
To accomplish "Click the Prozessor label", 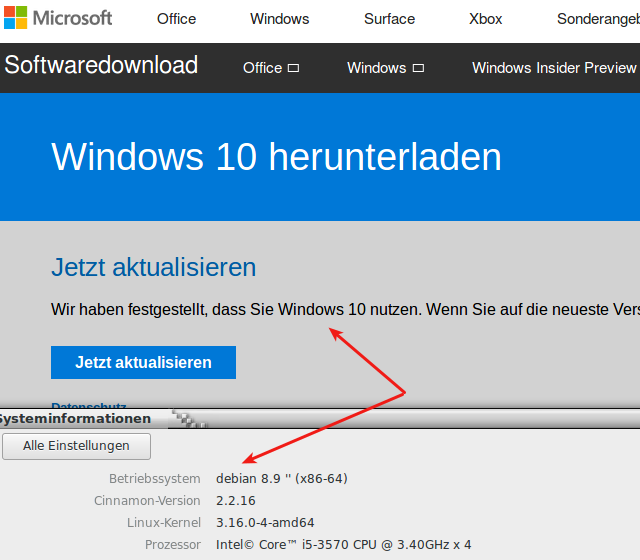I will click(x=173, y=544).
